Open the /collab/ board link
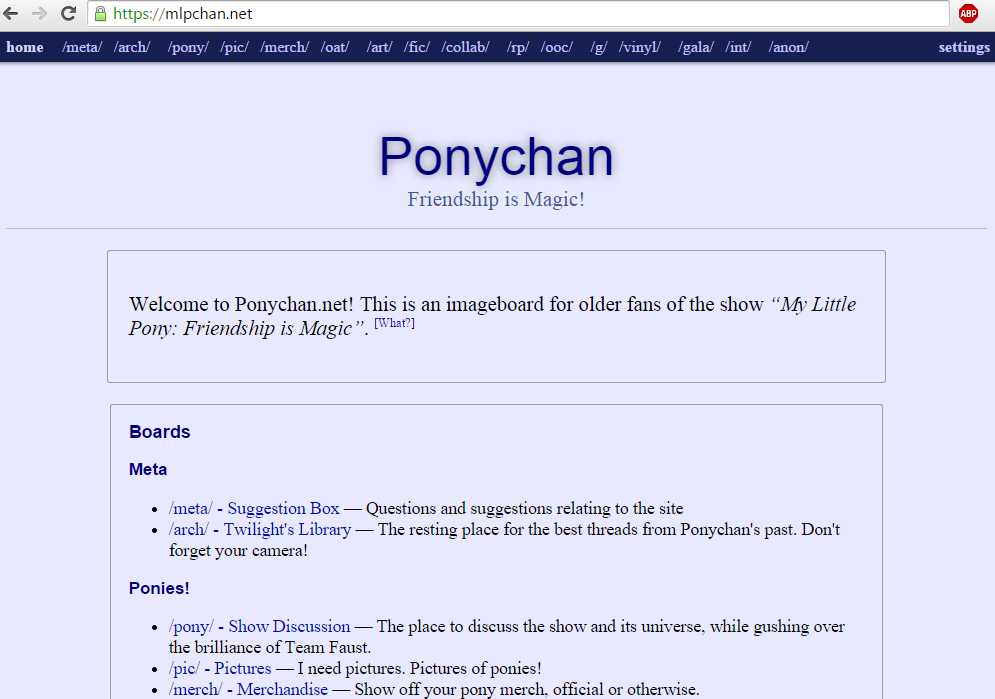 tap(465, 46)
